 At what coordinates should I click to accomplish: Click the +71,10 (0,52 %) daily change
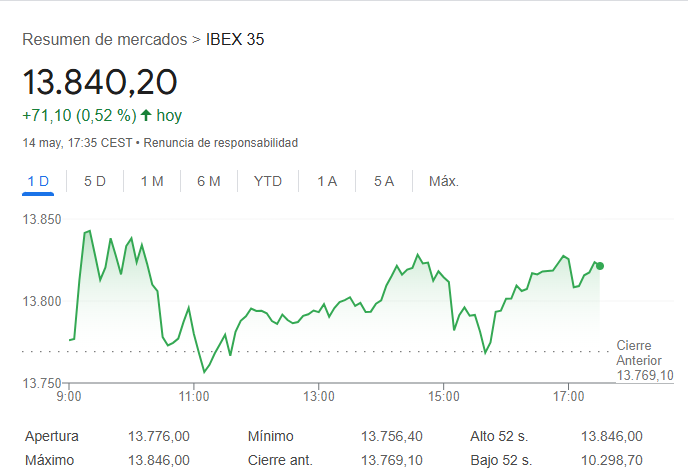coord(79,115)
